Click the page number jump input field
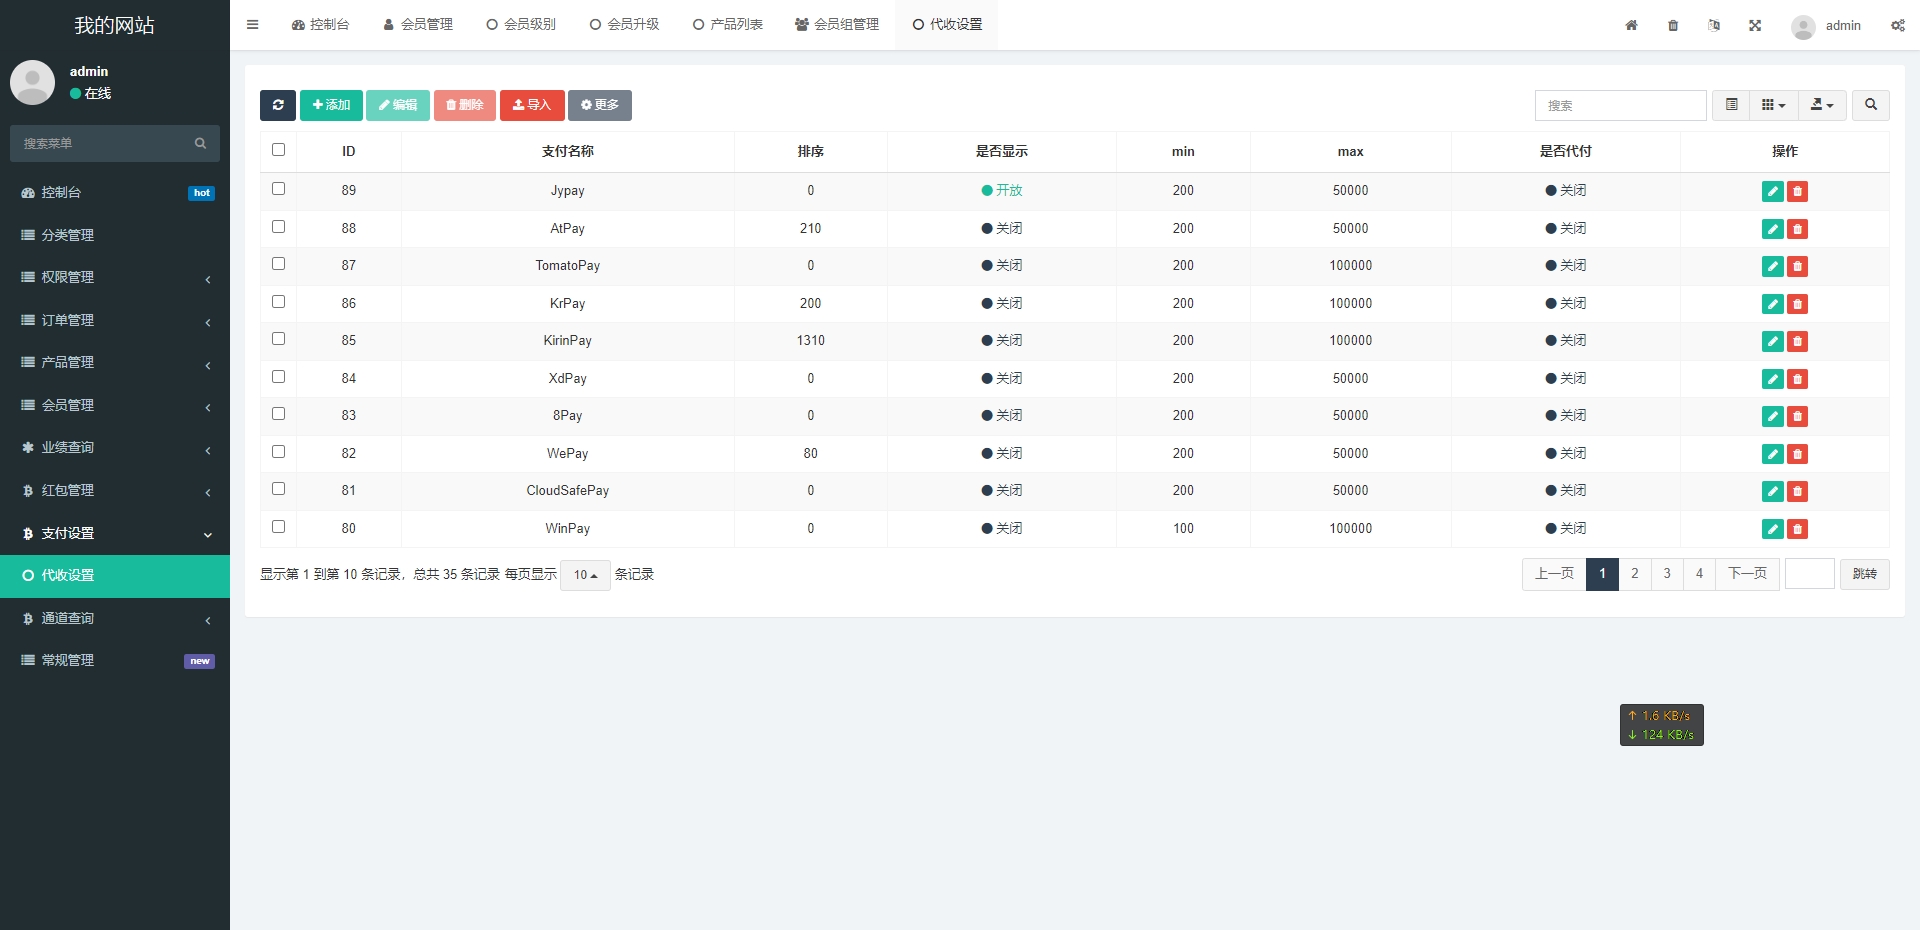The height and width of the screenshot is (930, 1920). pos(1809,574)
